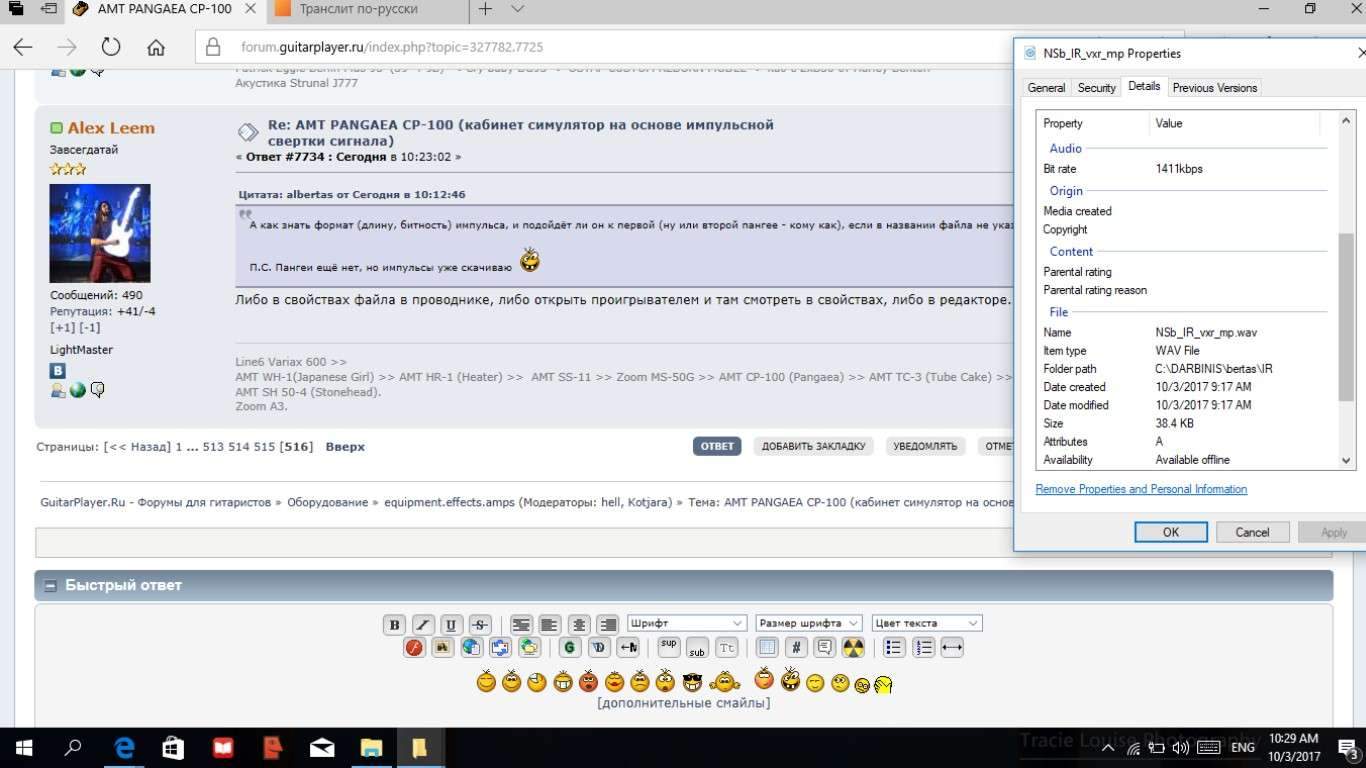This screenshot has width=1366, height=768.
Task: Click the center align text icon
Action: pyautogui.click(x=578, y=625)
